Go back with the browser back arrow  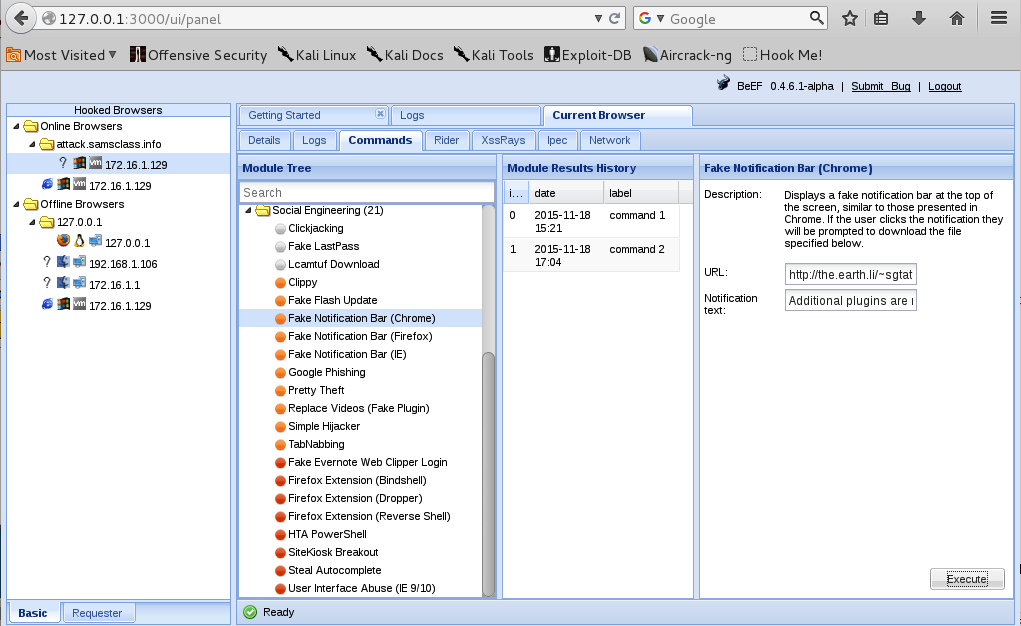click(x=21, y=18)
